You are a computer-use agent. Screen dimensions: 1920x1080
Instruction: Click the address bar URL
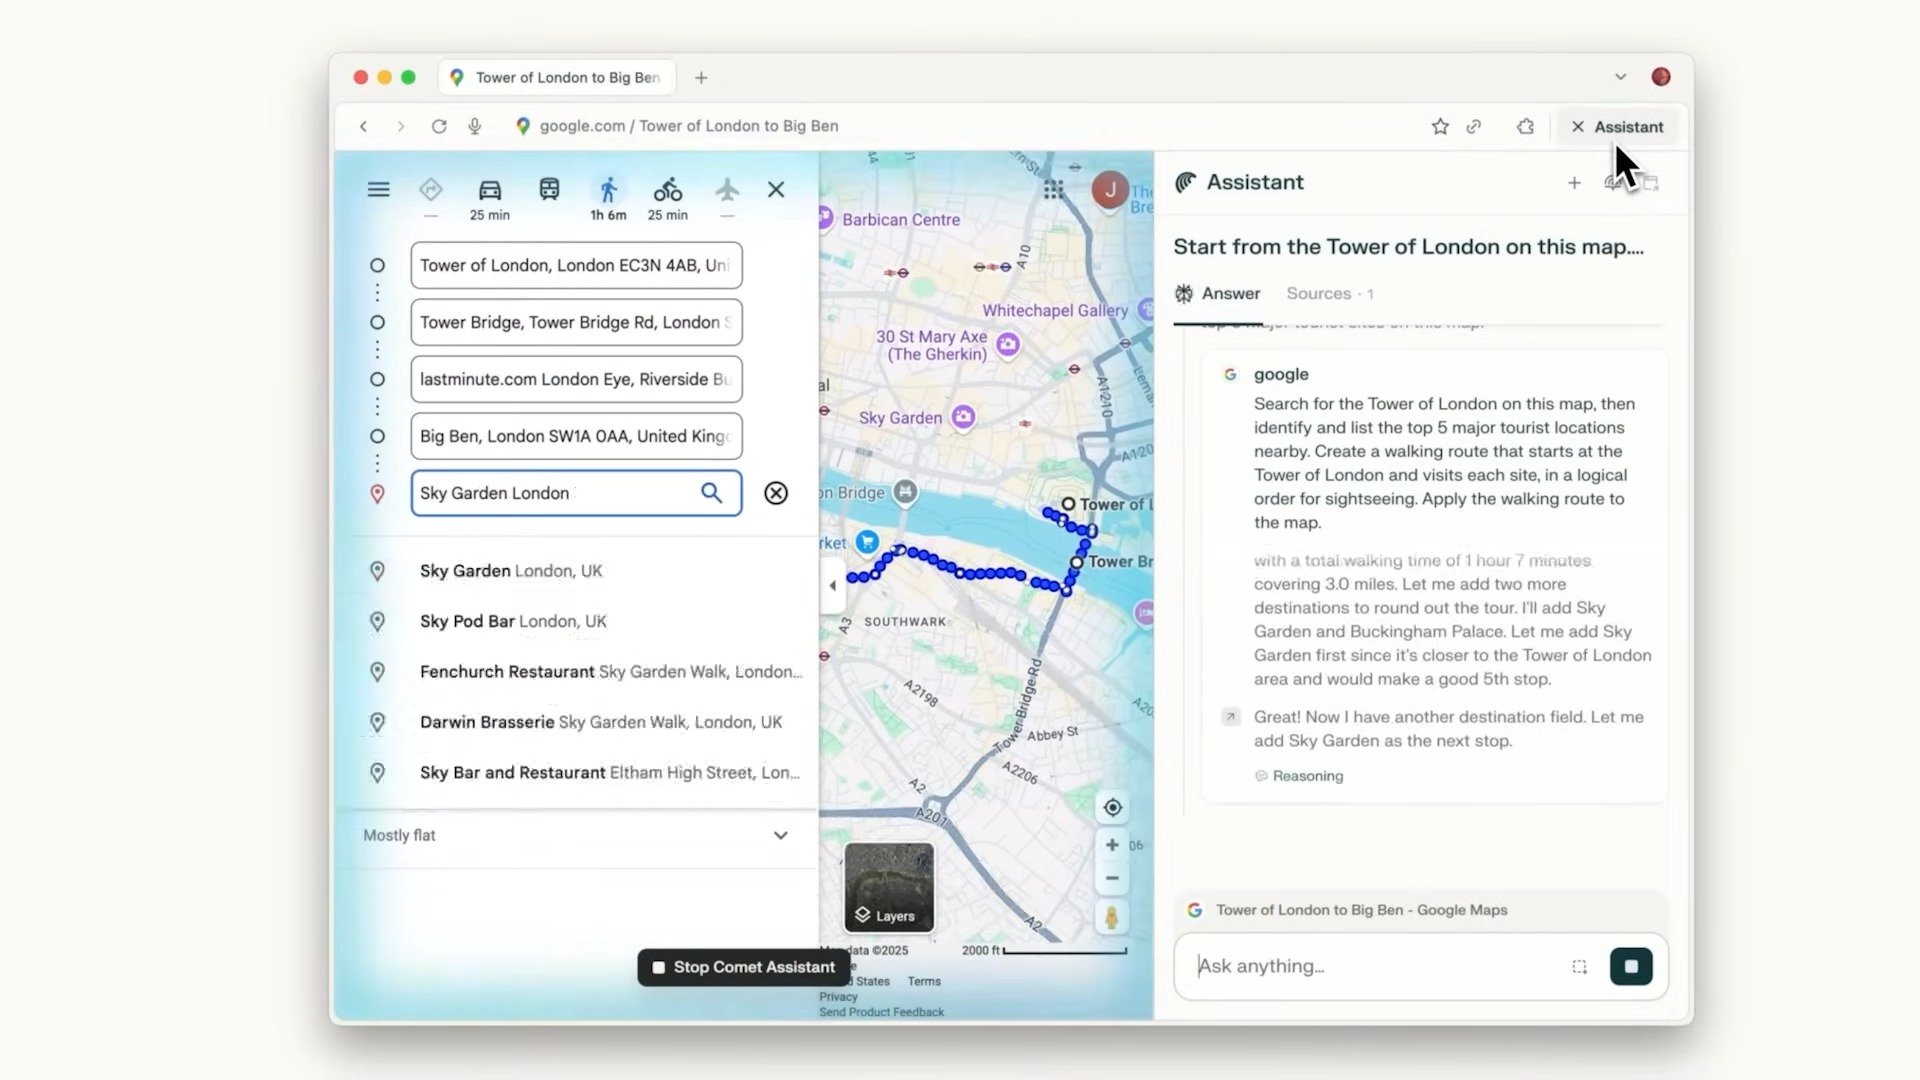coord(689,126)
